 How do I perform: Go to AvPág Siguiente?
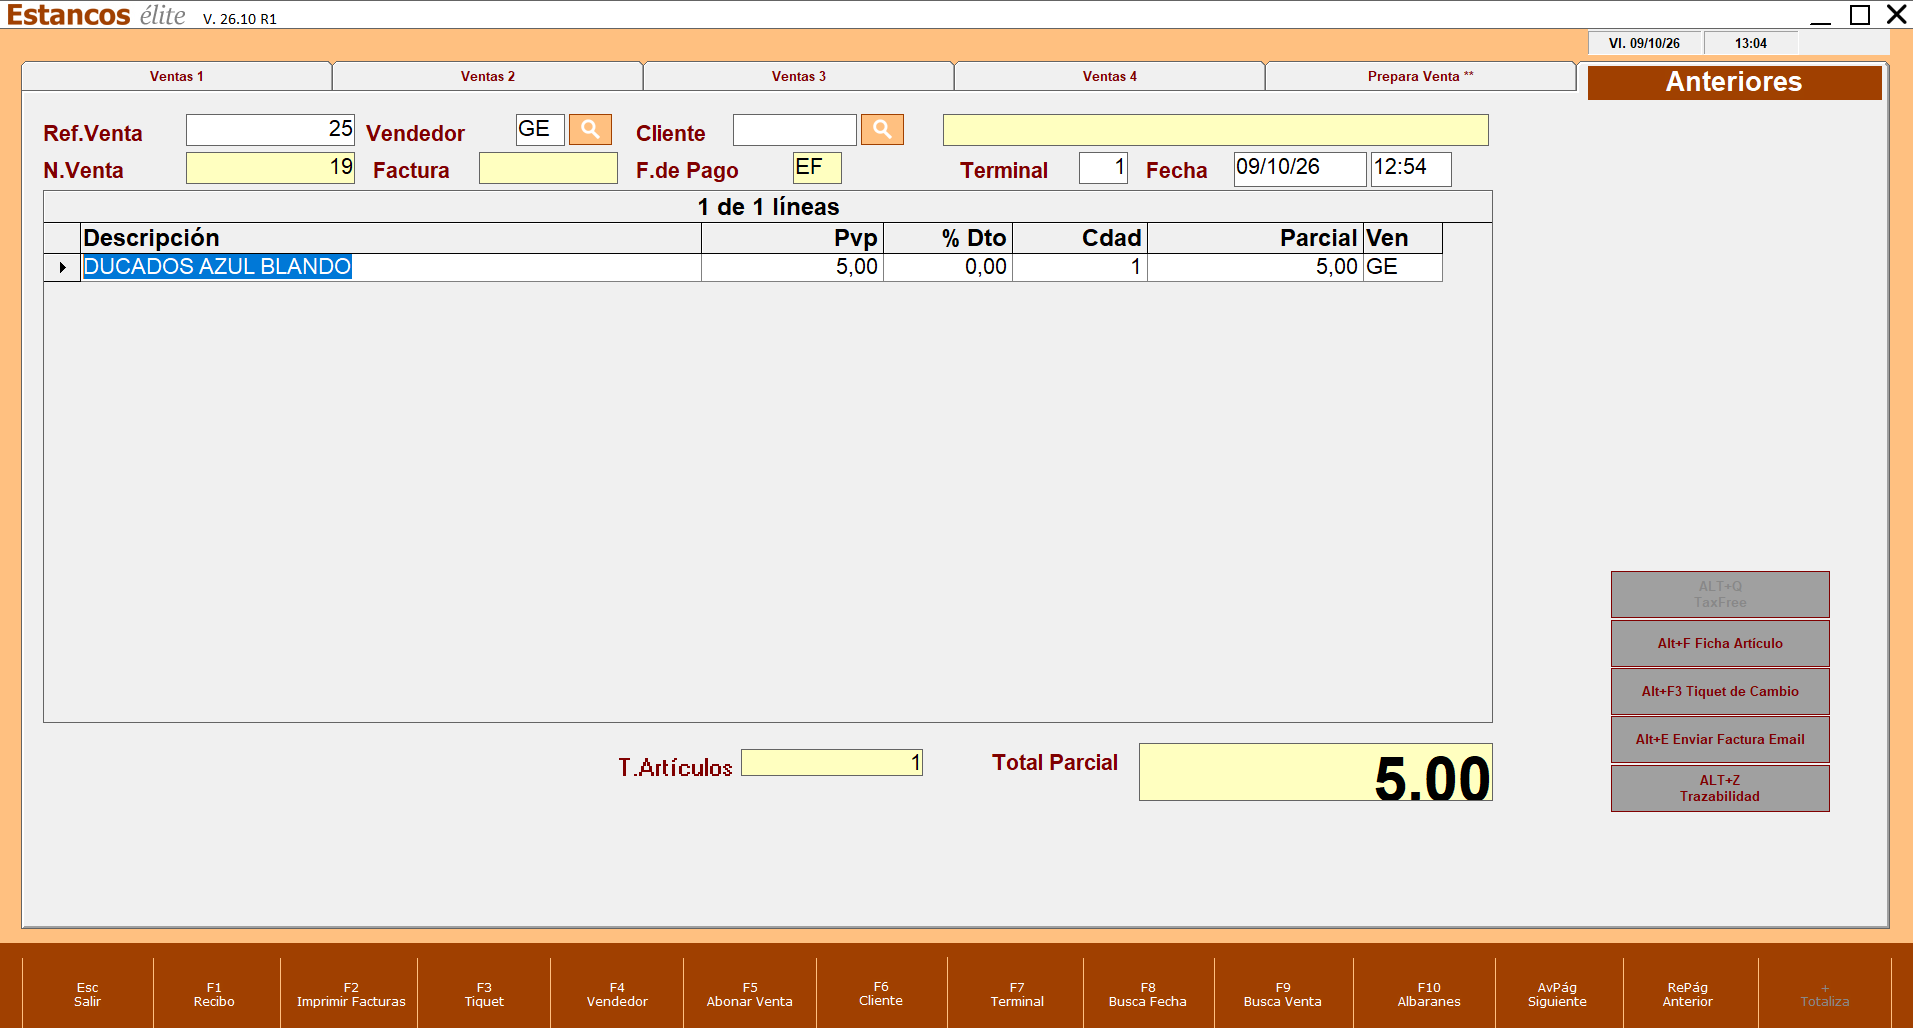tap(1557, 994)
